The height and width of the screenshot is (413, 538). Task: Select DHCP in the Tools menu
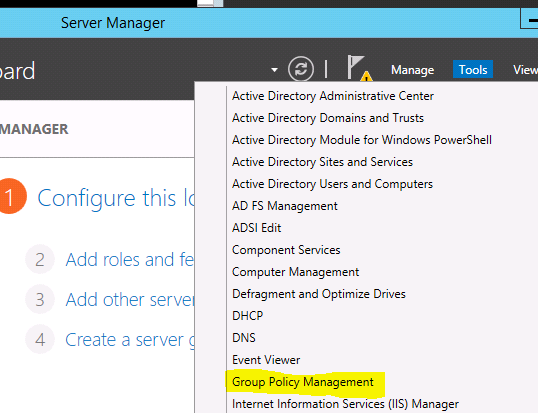pos(247,316)
